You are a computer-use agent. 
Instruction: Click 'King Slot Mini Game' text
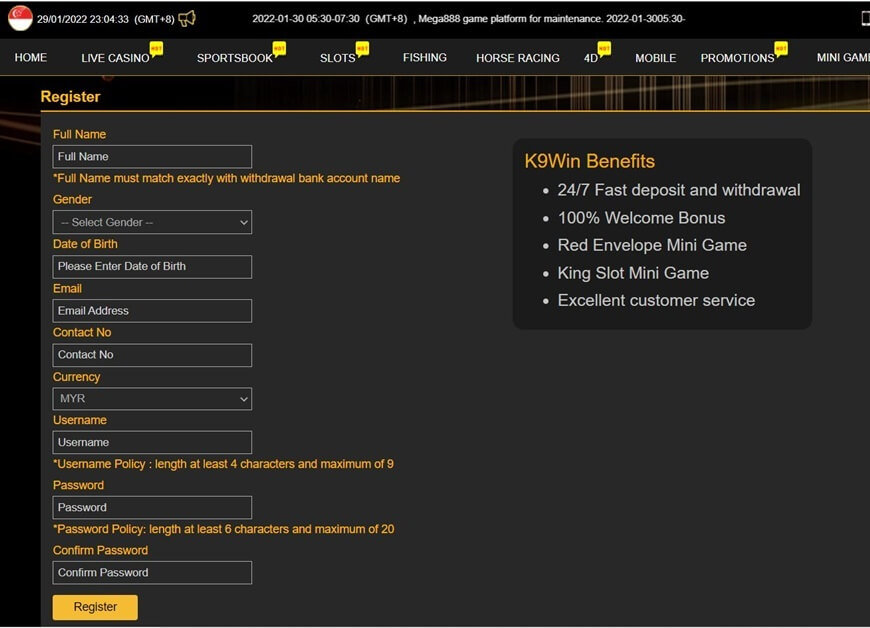[x=633, y=273]
